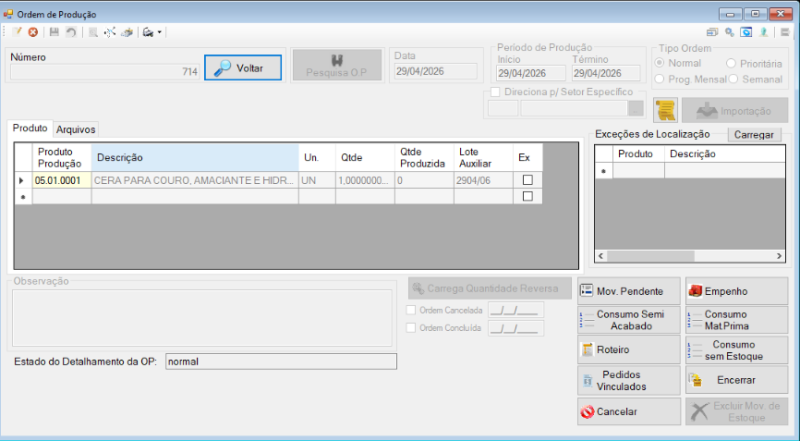Select the Normal order type radio
This screenshot has height=441, width=800.
click(660, 63)
